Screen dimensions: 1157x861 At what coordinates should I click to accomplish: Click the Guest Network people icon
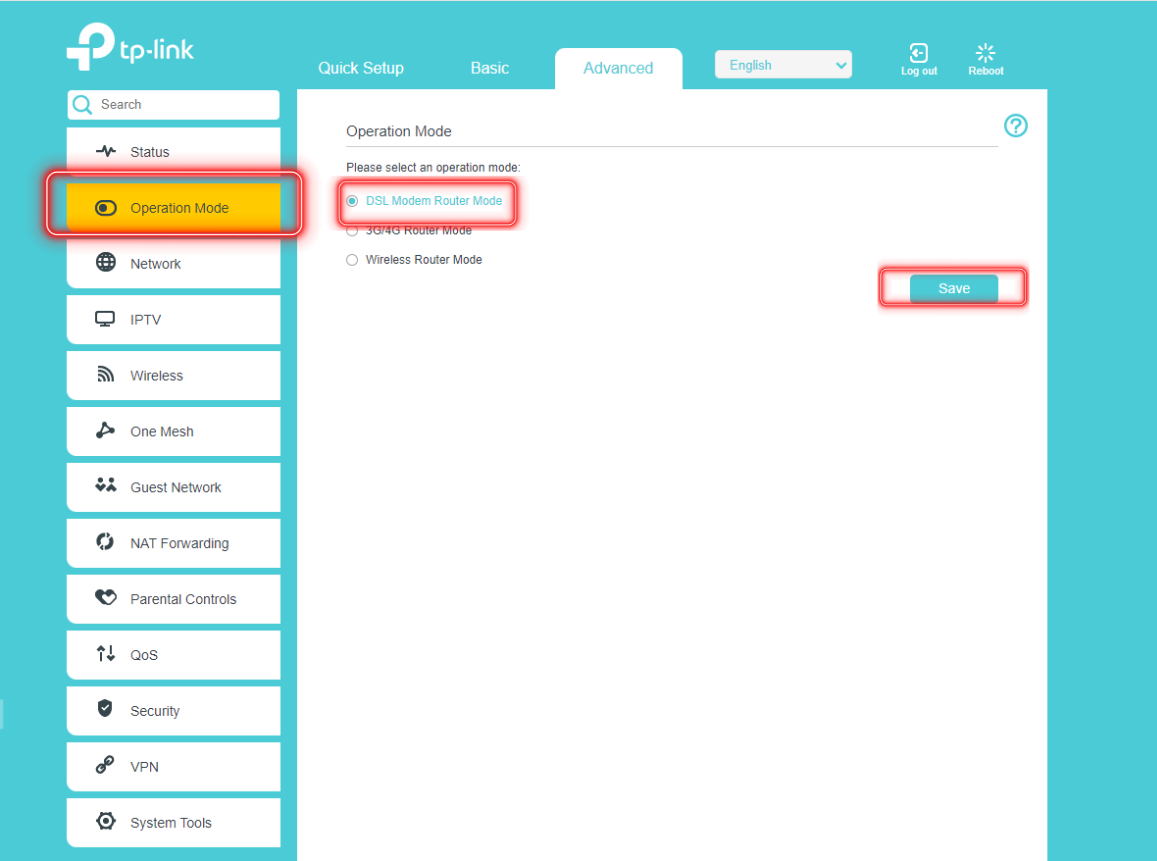coord(106,485)
